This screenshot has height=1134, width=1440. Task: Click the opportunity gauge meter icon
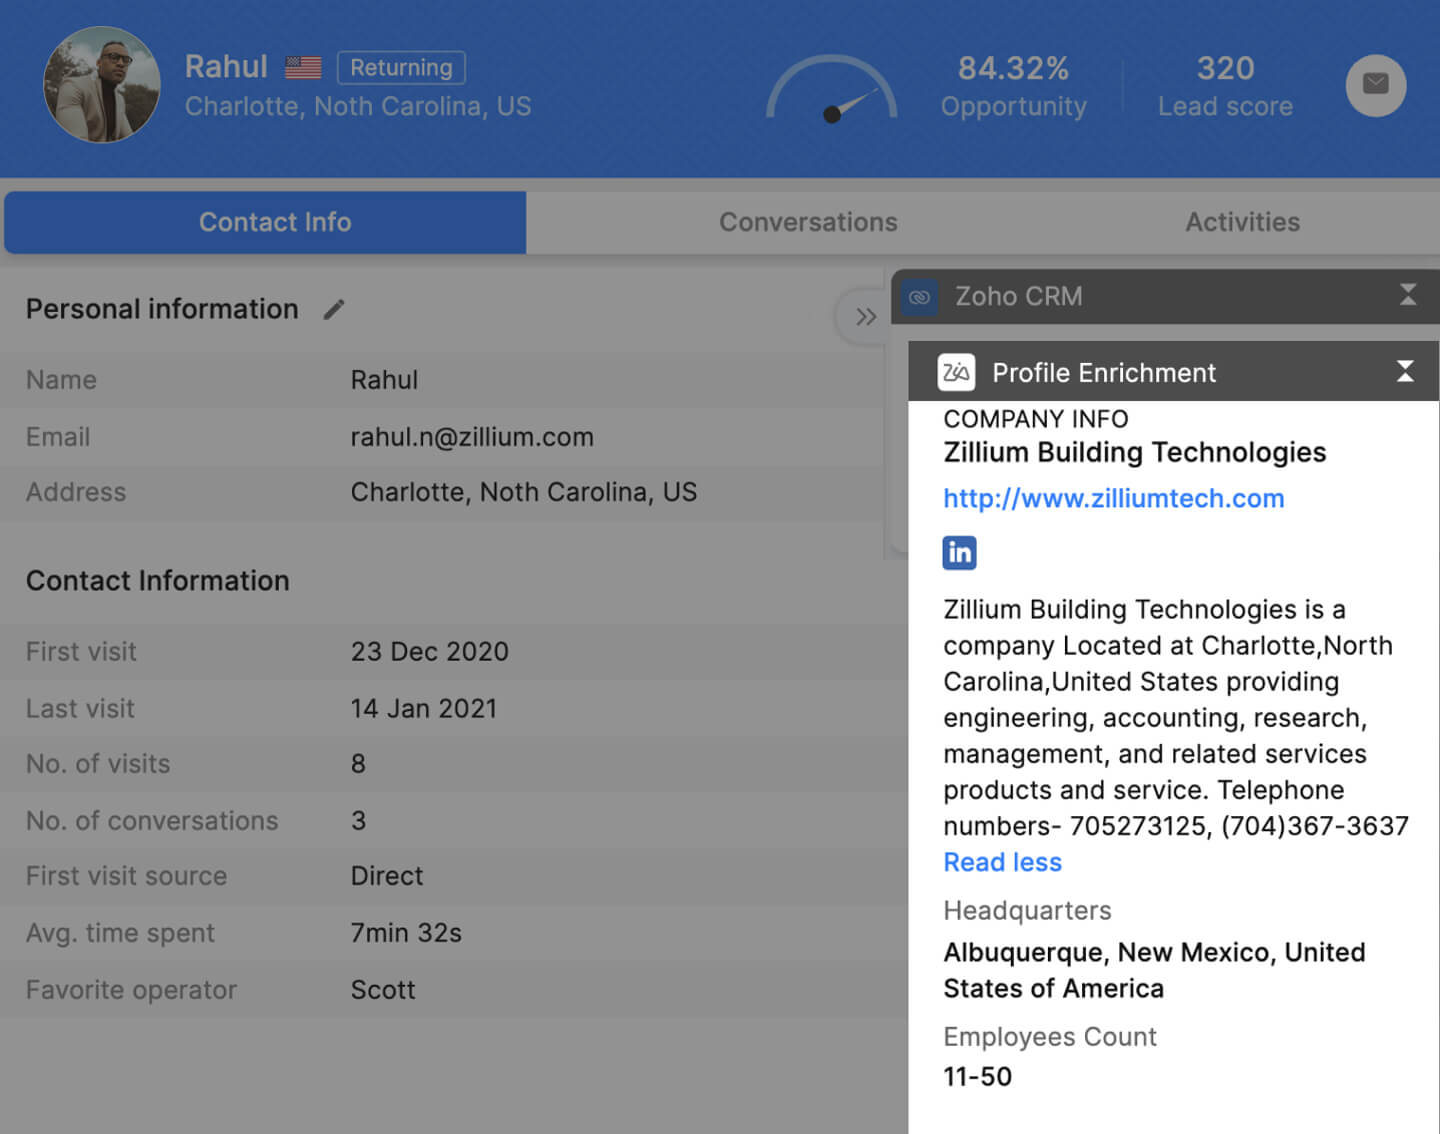[x=831, y=90]
